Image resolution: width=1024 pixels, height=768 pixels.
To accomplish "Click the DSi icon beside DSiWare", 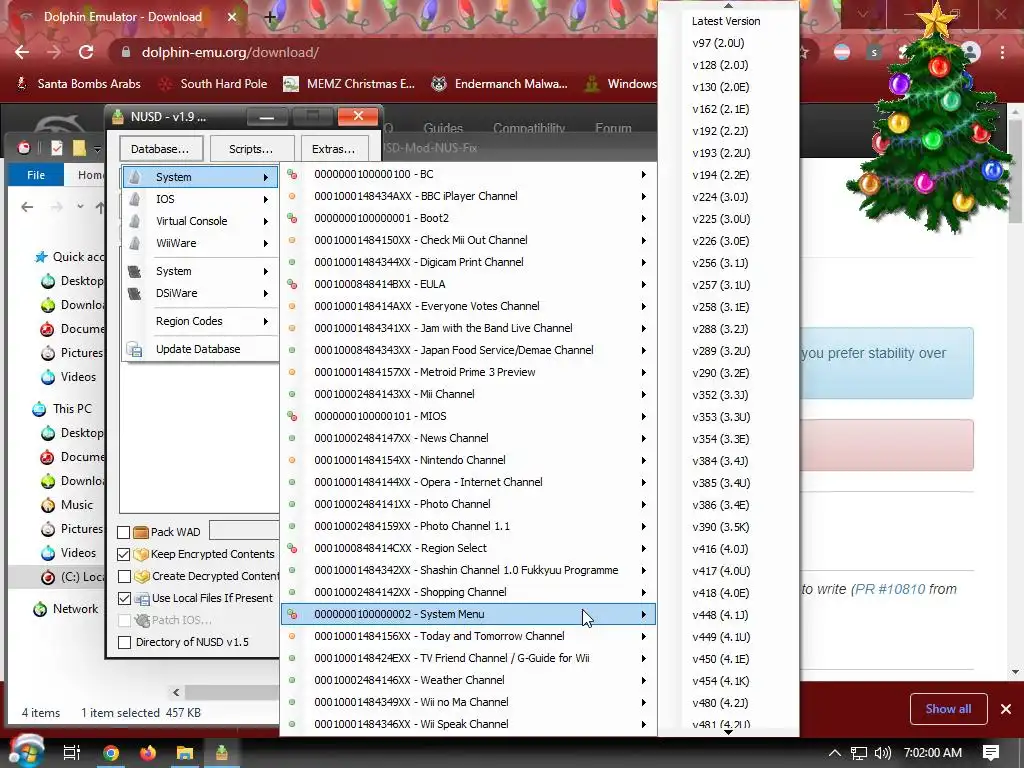I will click(x=135, y=293).
